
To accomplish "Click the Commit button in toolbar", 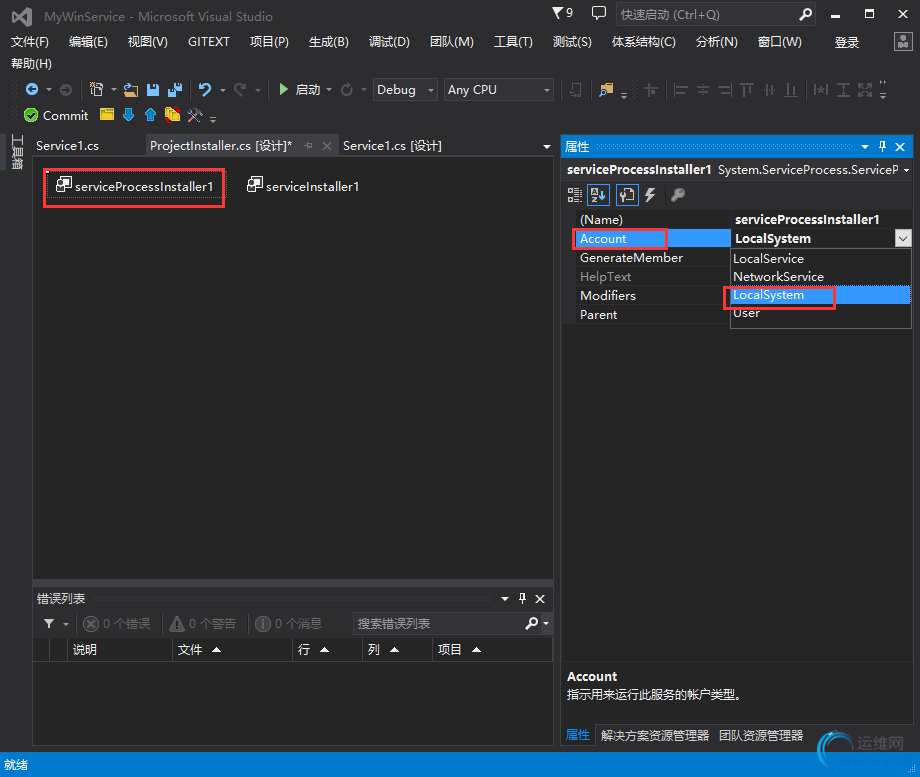I will 56,116.
